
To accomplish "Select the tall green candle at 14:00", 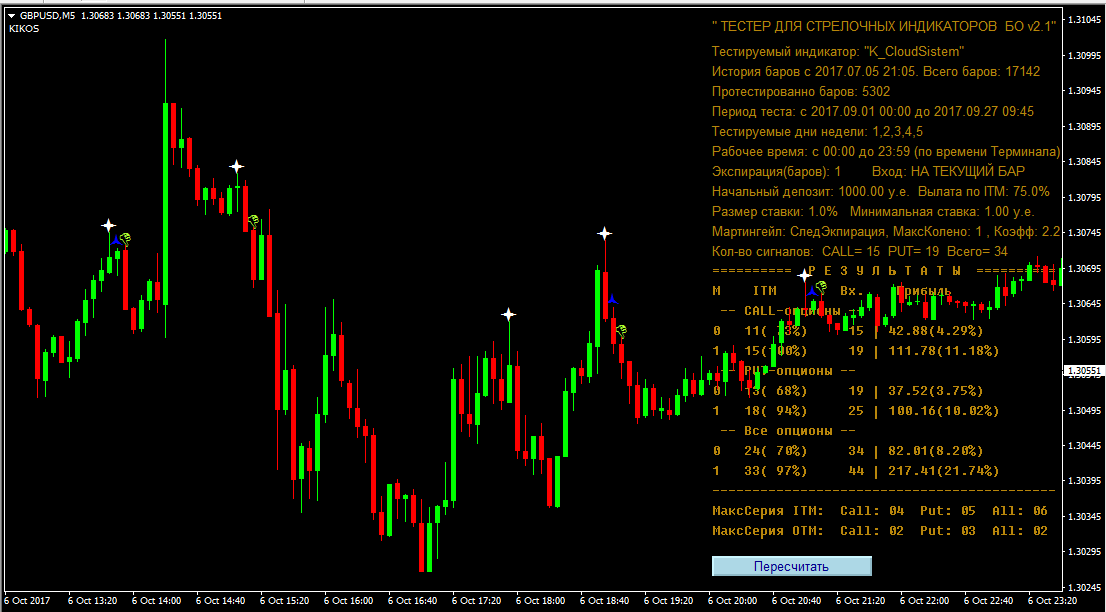I will pyautogui.click(x=166, y=200).
